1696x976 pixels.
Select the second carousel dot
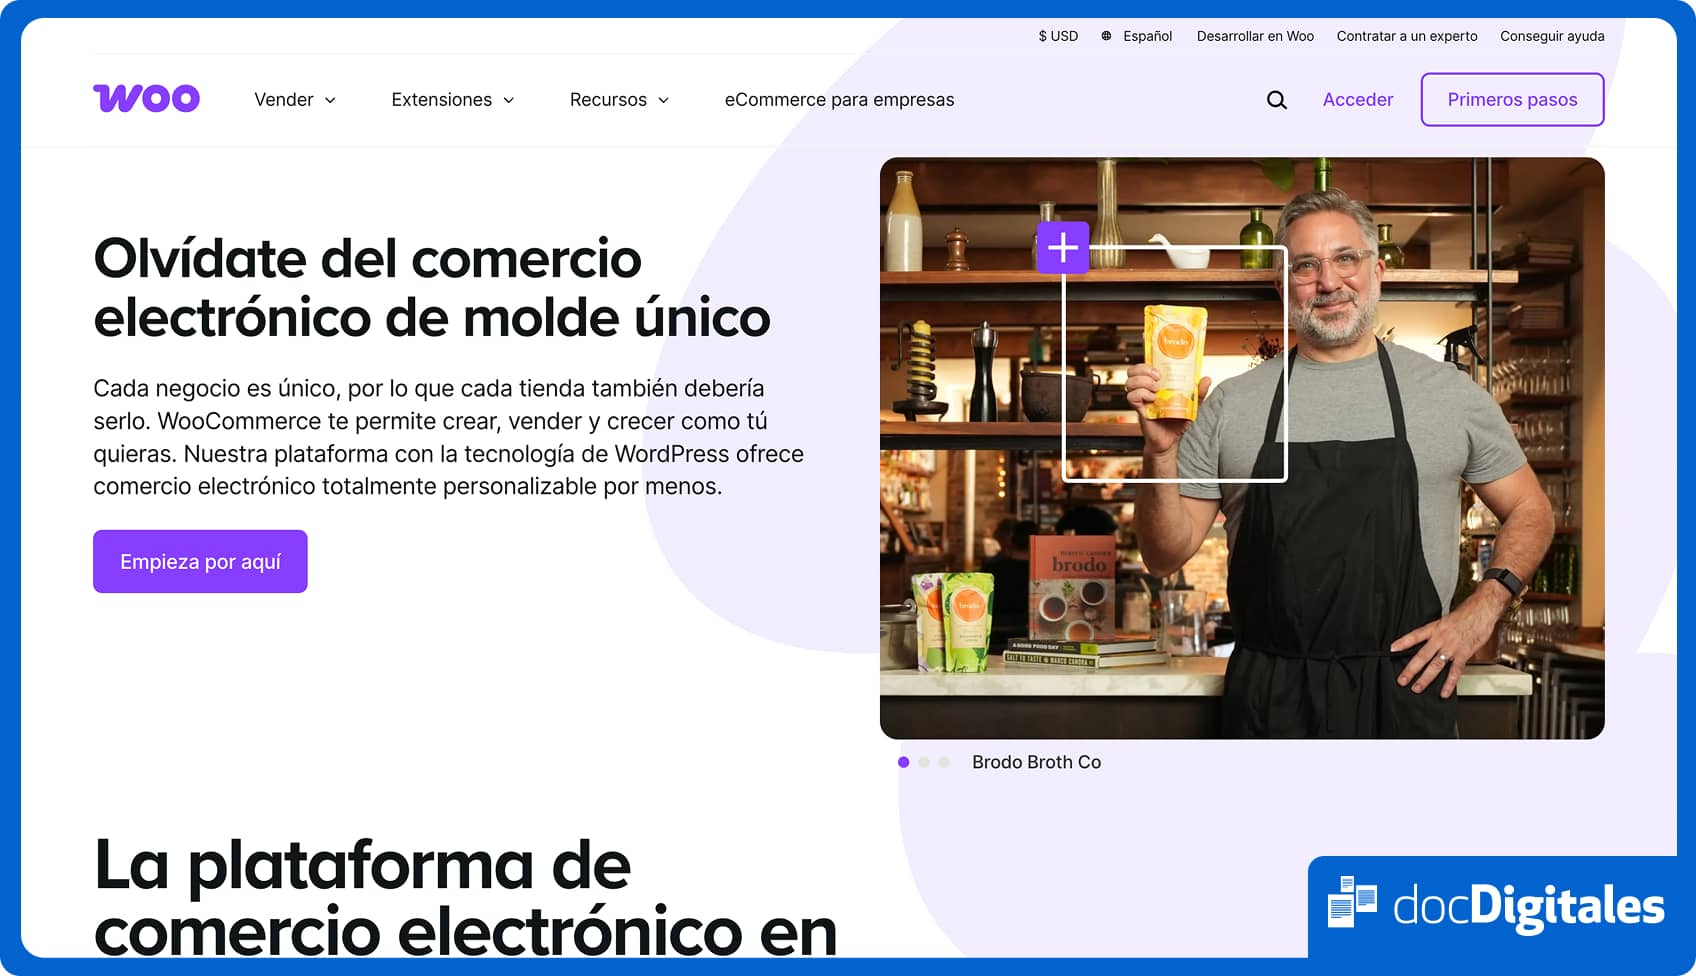click(924, 762)
